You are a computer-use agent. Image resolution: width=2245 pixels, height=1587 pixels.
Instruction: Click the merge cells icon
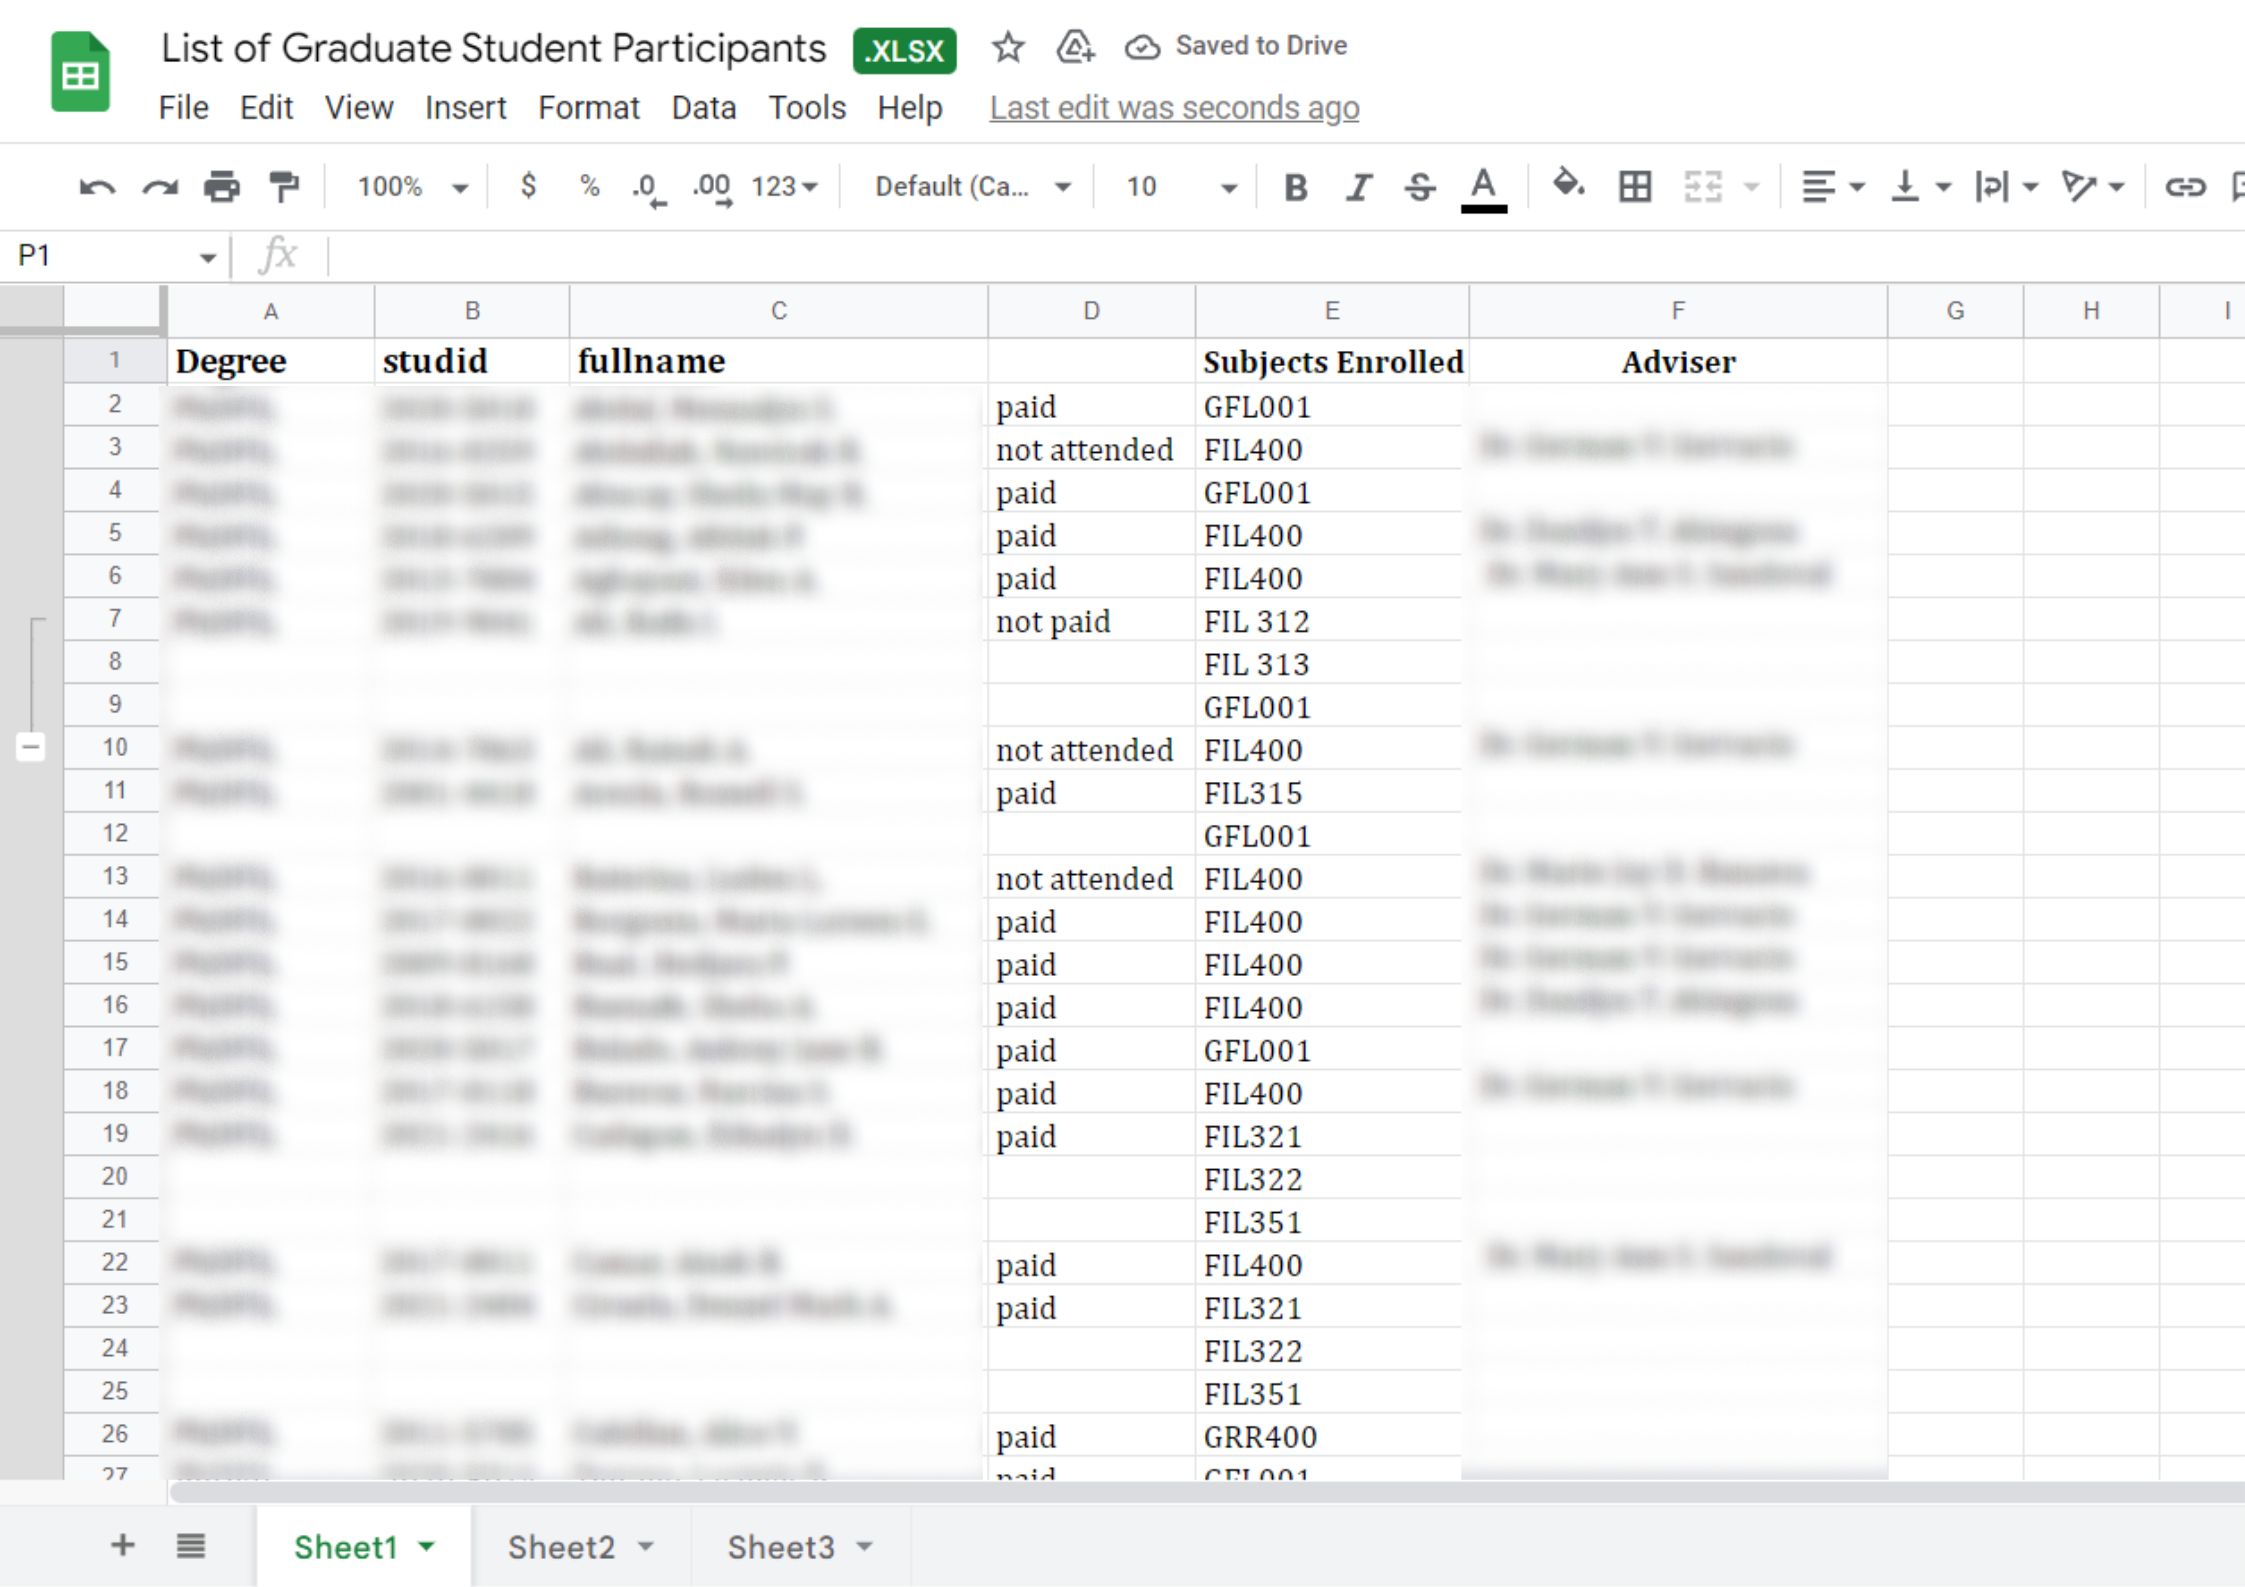click(x=1703, y=186)
